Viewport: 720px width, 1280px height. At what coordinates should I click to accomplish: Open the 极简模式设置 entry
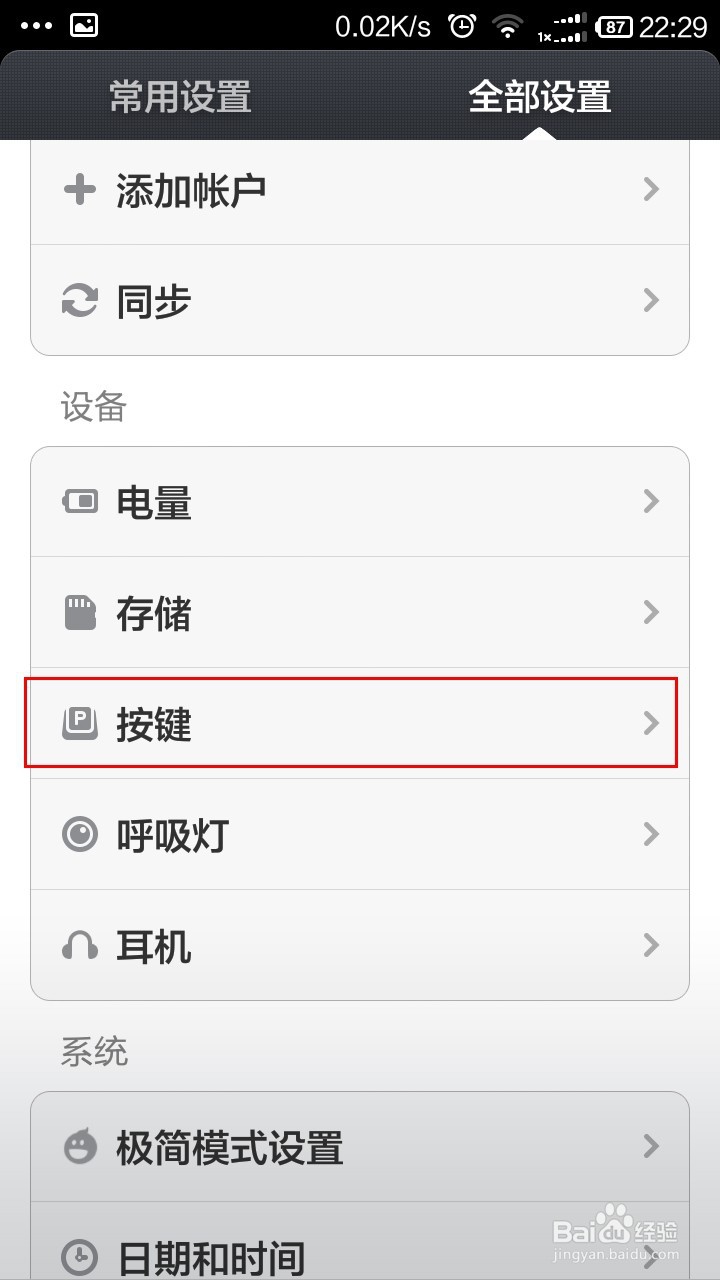point(360,1146)
